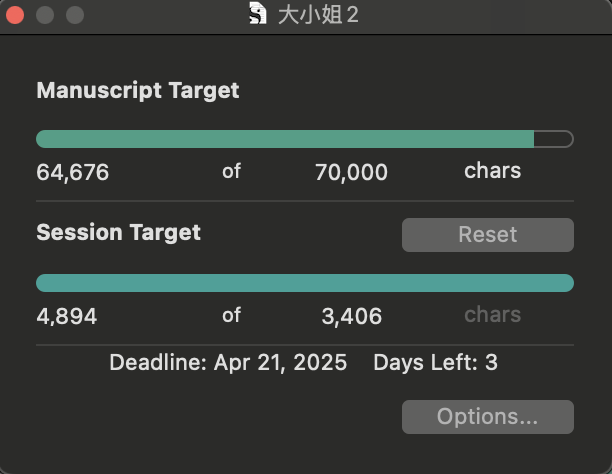The height and width of the screenshot is (474, 612).
Task: Click the unfilled end of manuscript bar
Action: [x=553, y=139]
